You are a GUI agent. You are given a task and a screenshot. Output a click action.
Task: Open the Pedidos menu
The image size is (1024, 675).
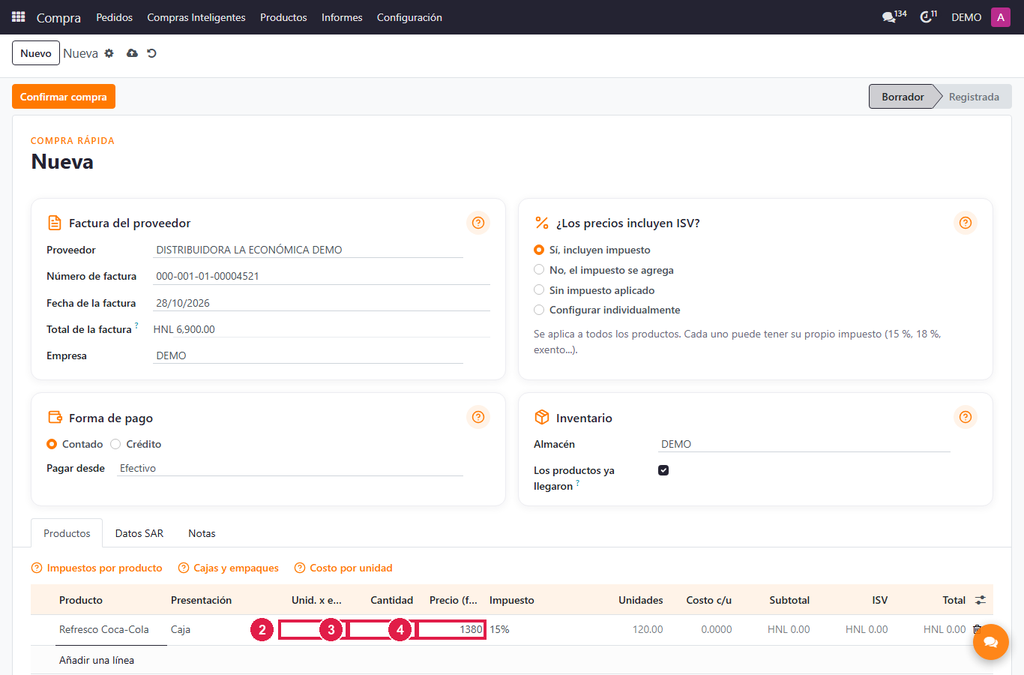pyautogui.click(x=114, y=17)
